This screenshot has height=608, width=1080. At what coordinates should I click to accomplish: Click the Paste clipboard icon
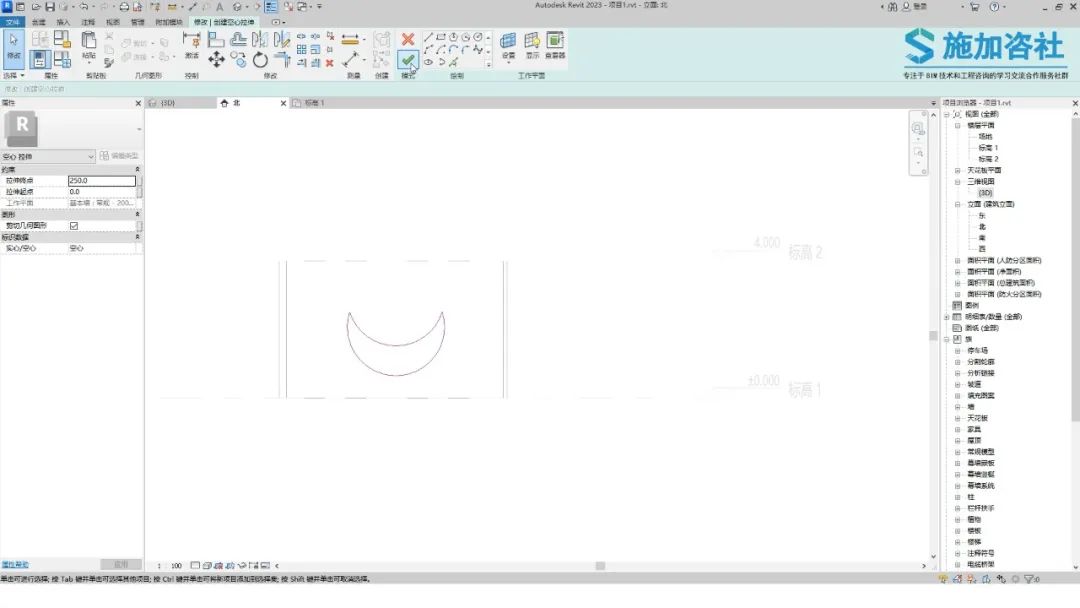[89, 42]
